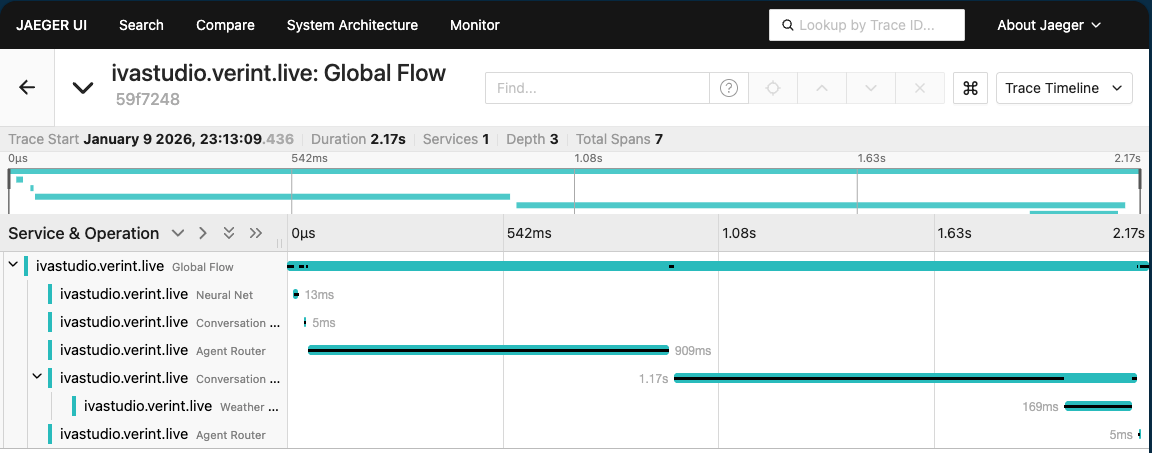Open the About Jaeger menu
Image resolution: width=1152 pixels, height=453 pixels.
pos(1048,25)
